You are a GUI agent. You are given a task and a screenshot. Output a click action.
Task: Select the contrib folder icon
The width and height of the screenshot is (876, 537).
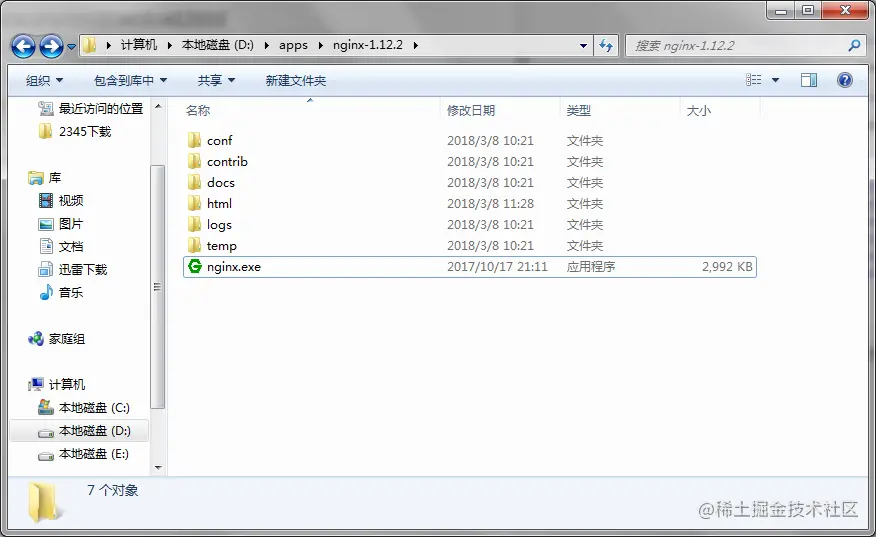[194, 161]
